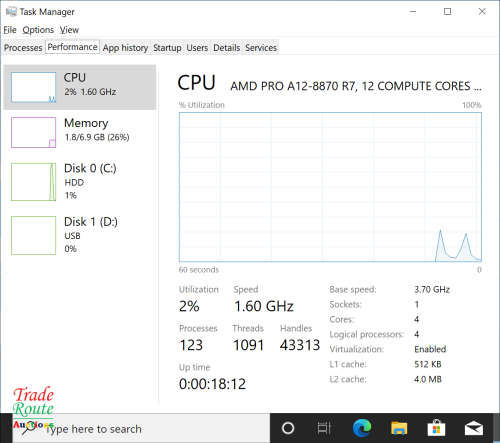Open File Explorer from the taskbar

click(x=399, y=428)
